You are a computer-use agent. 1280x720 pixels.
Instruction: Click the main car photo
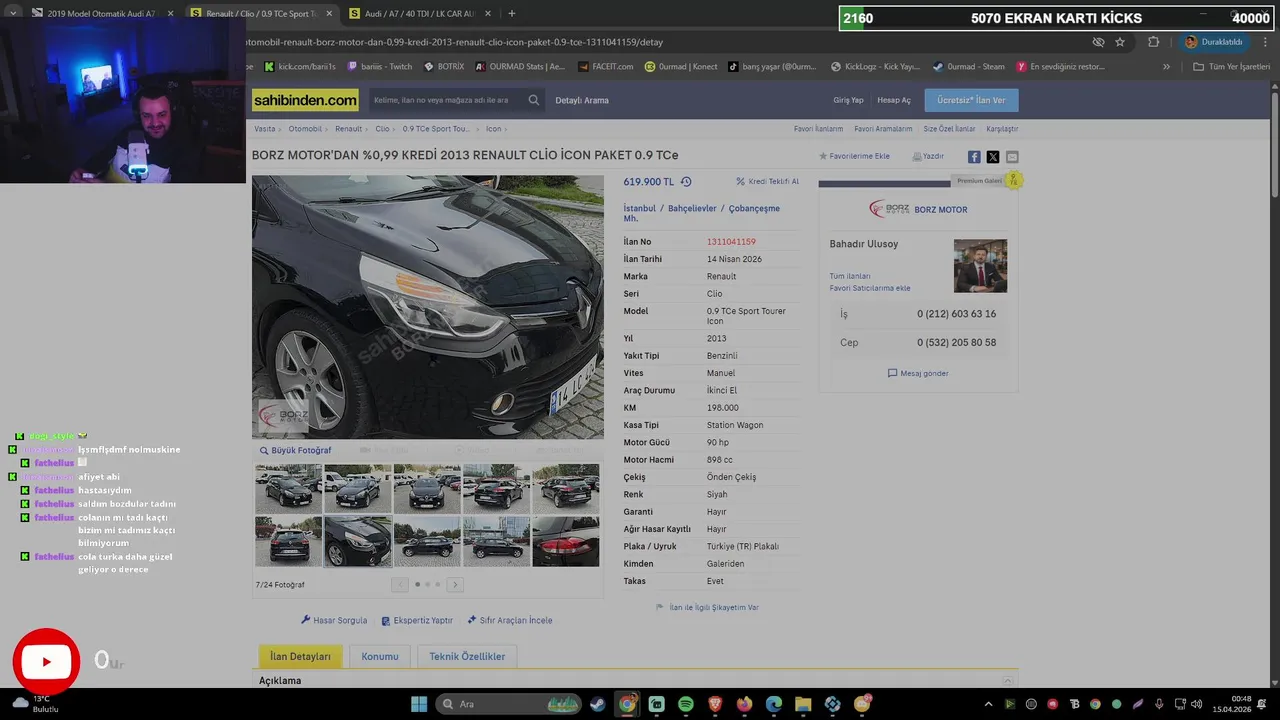click(428, 307)
